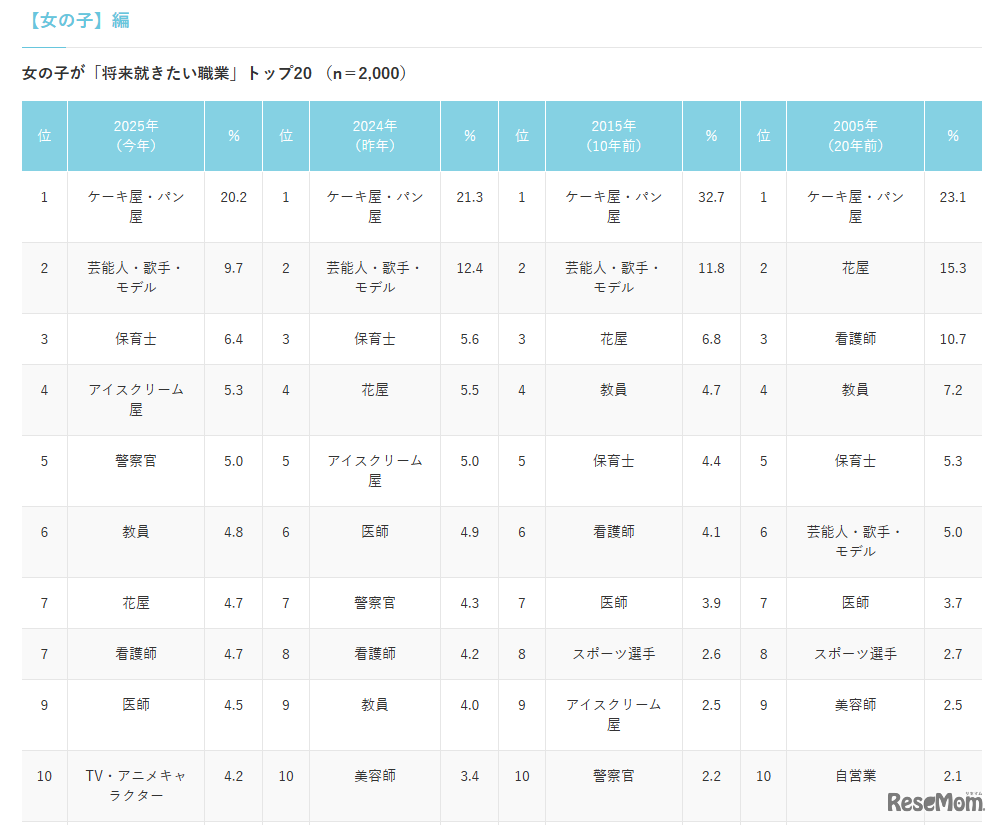Select the 10.7 percentage value
Screen dimensions: 998x825
coord(953,339)
